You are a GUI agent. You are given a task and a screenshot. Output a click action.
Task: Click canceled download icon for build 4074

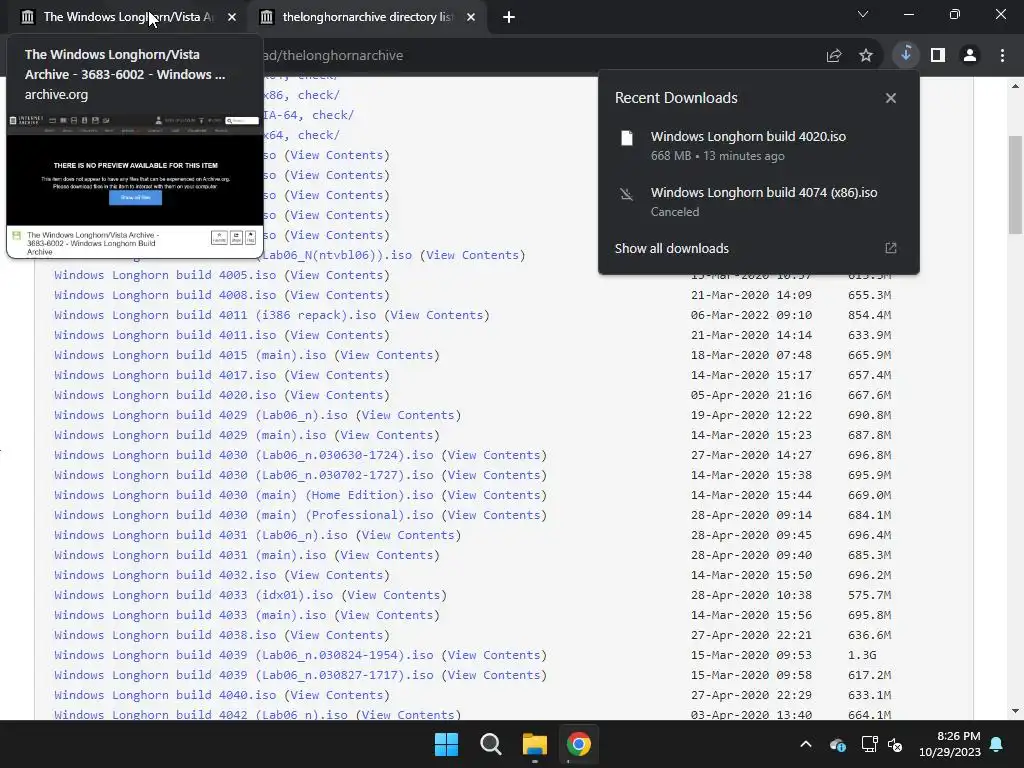[x=627, y=194]
